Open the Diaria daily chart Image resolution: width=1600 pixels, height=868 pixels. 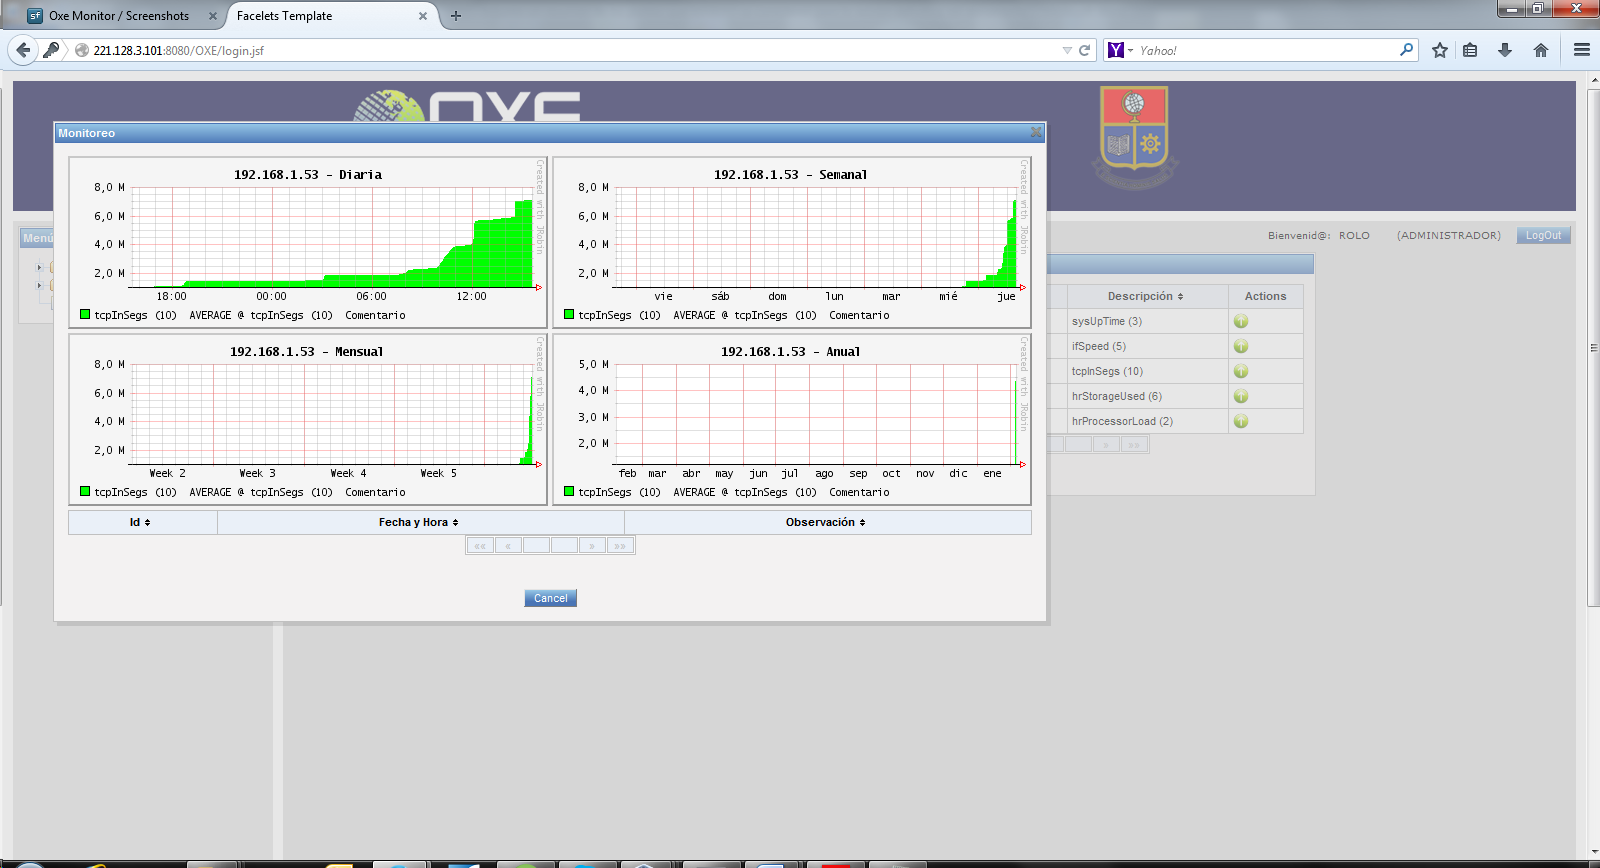click(308, 242)
